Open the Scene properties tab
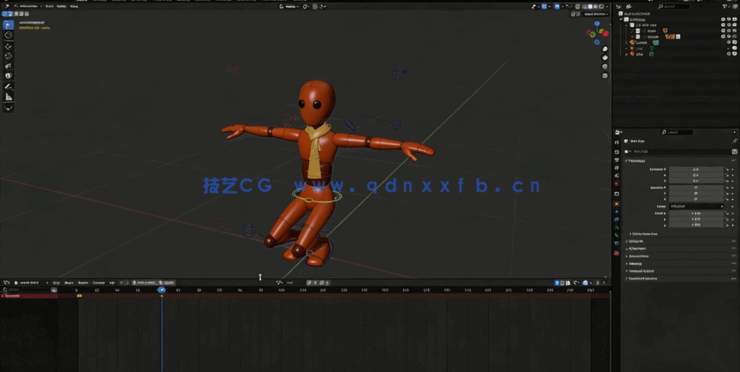Viewport: 740px width, 372px height. click(x=617, y=176)
